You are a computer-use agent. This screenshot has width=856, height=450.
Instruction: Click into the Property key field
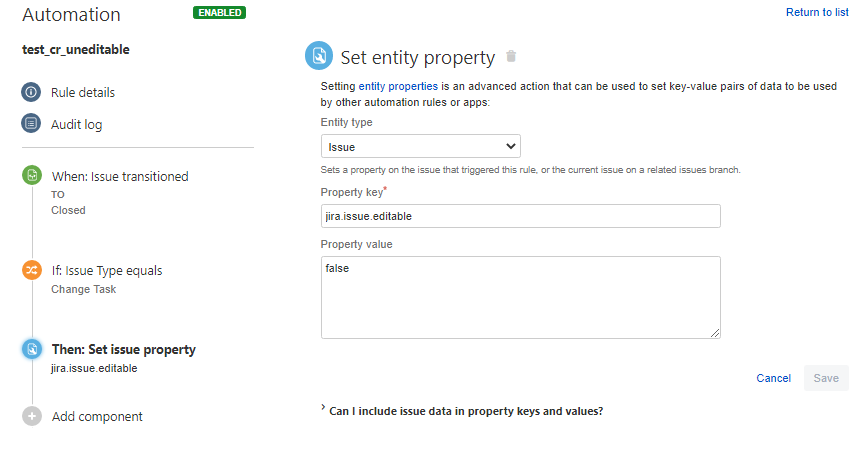click(520, 216)
